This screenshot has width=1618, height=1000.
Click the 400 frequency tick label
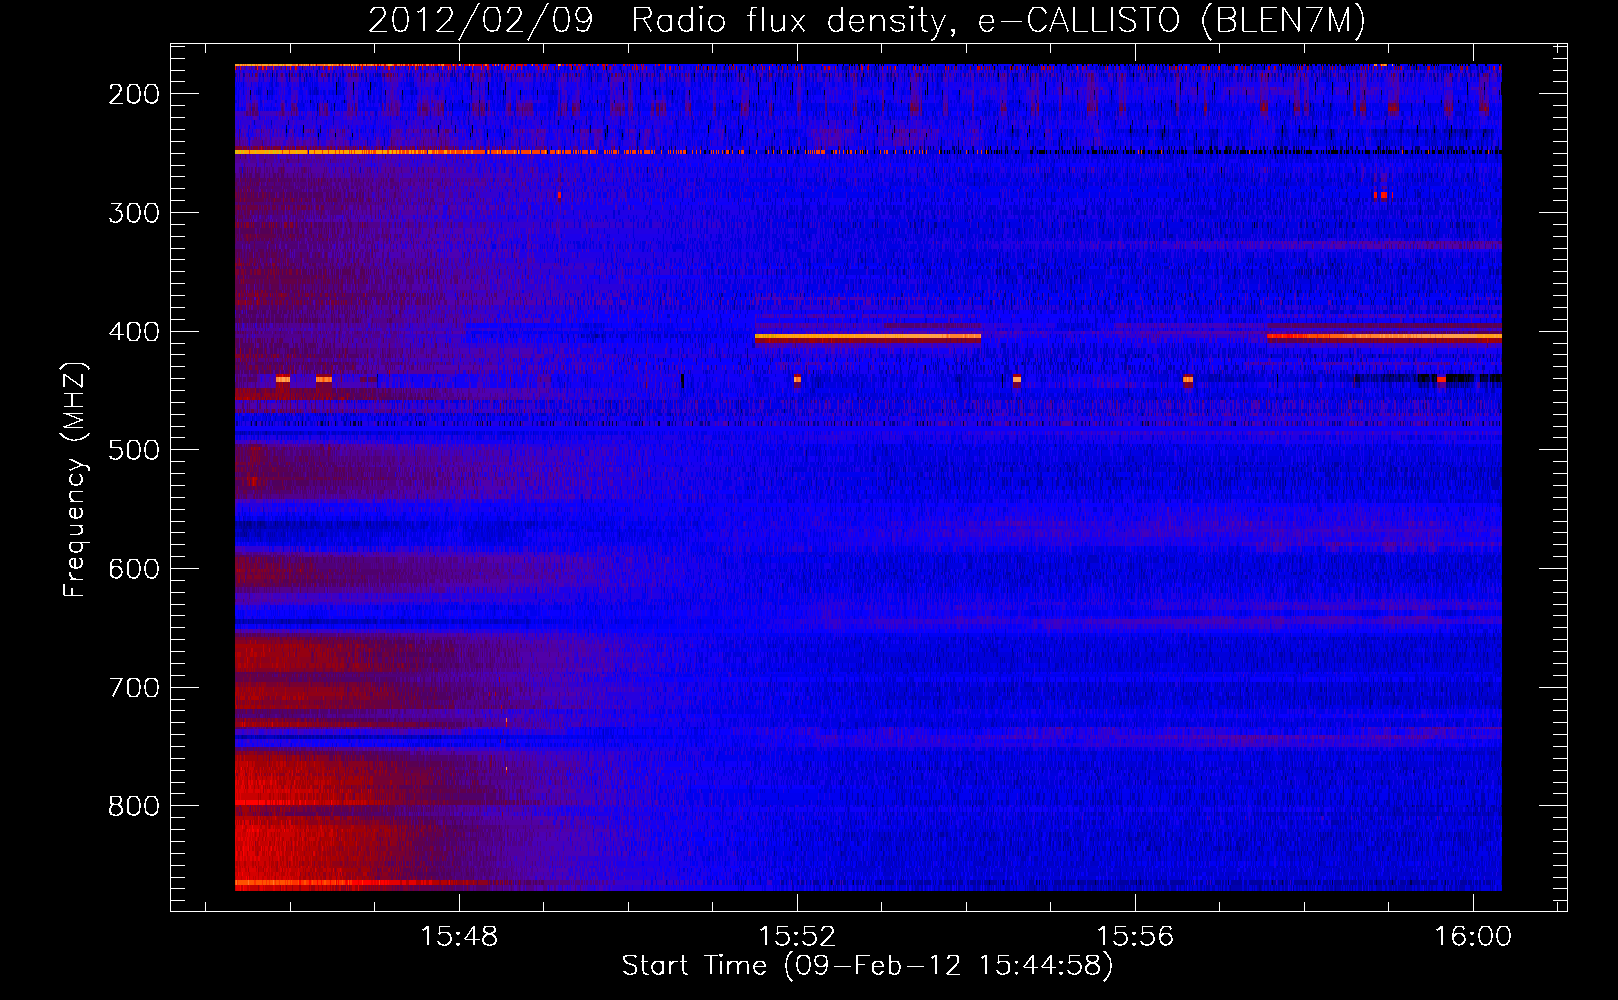tap(134, 332)
